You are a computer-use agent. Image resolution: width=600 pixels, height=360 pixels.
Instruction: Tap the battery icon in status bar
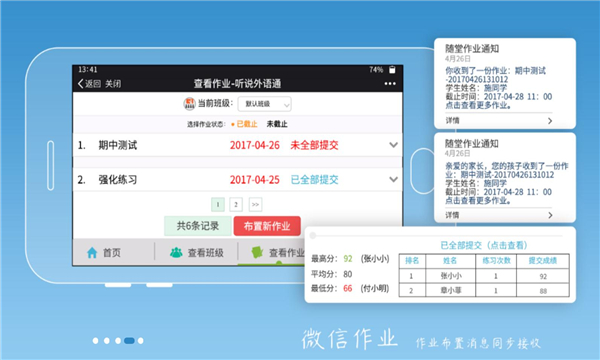[x=392, y=70]
